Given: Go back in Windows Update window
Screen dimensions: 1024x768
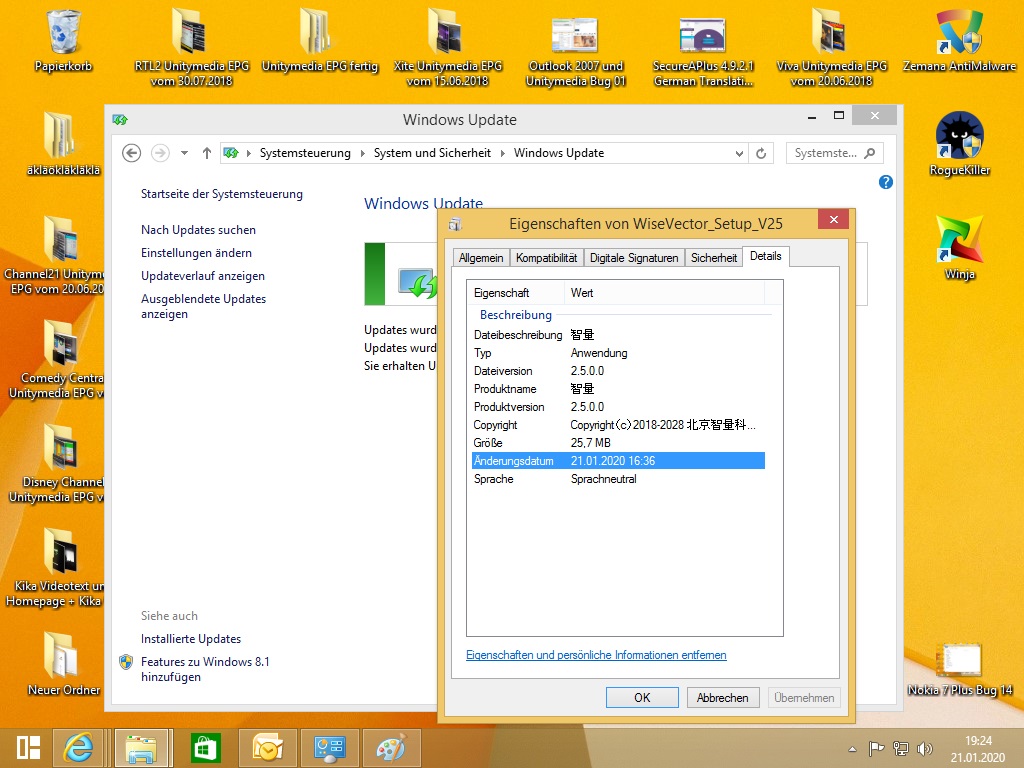Looking at the screenshot, I should tap(131, 153).
